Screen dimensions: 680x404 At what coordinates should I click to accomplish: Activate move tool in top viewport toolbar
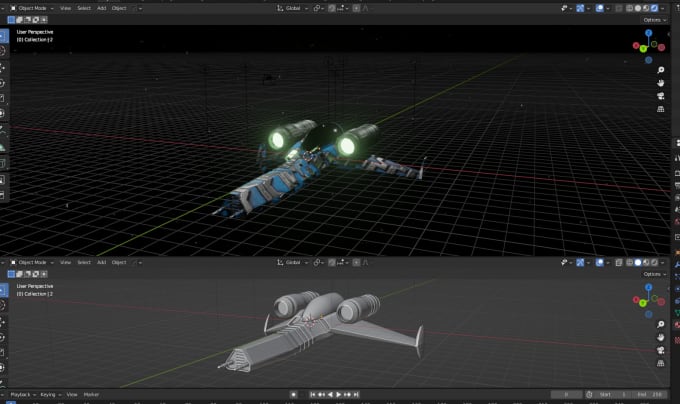tap(3, 68)
